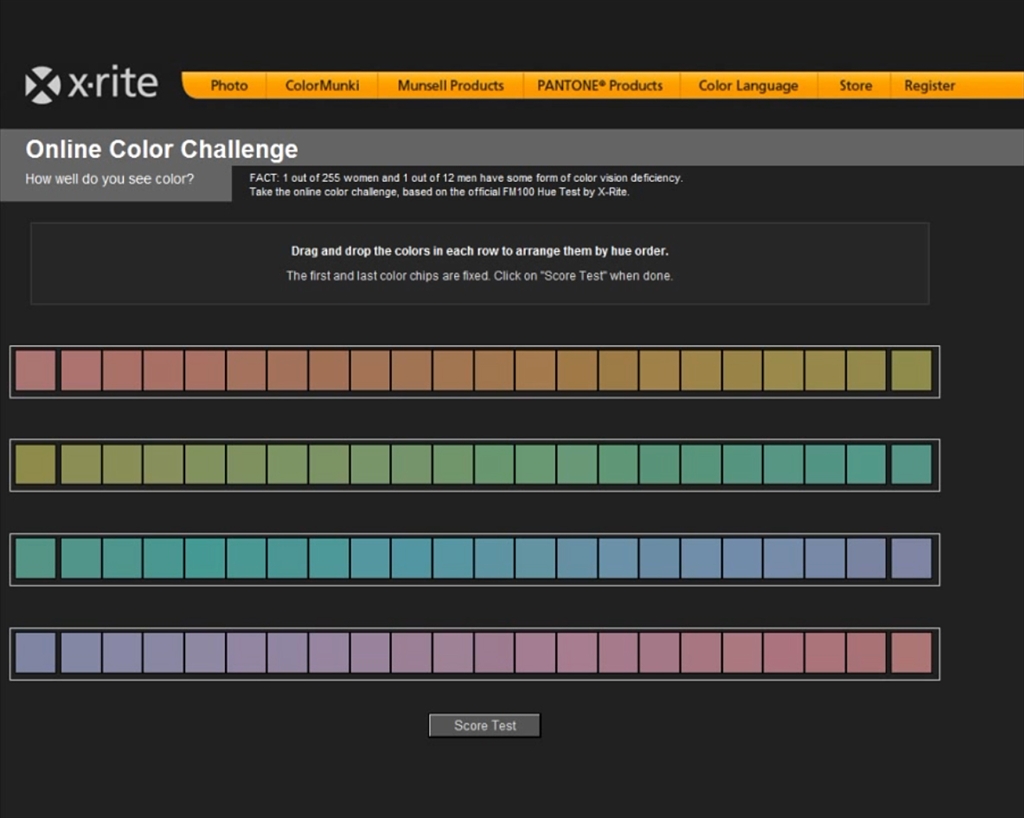Click the 'How well do you see color?' tab
Viewport: 1024px width, 818px height.
(x=110, y=180)
